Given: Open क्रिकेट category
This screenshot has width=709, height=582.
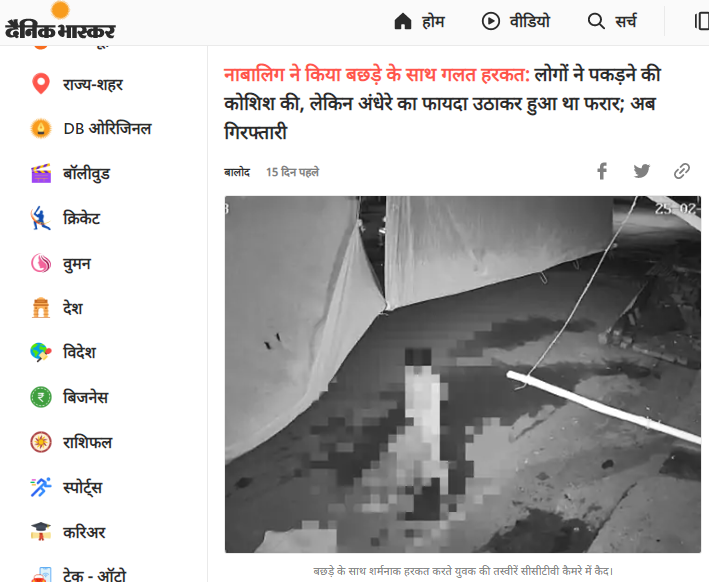Looking at the screenshot, I should click(81, 218).
